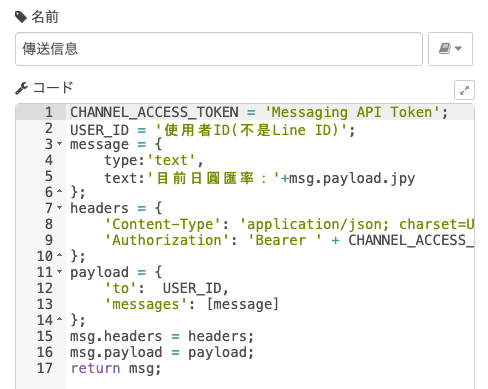Toggle the fold marker at line 6
The width and height of the screenshot is (488, 389).
[x=60, y=191]
